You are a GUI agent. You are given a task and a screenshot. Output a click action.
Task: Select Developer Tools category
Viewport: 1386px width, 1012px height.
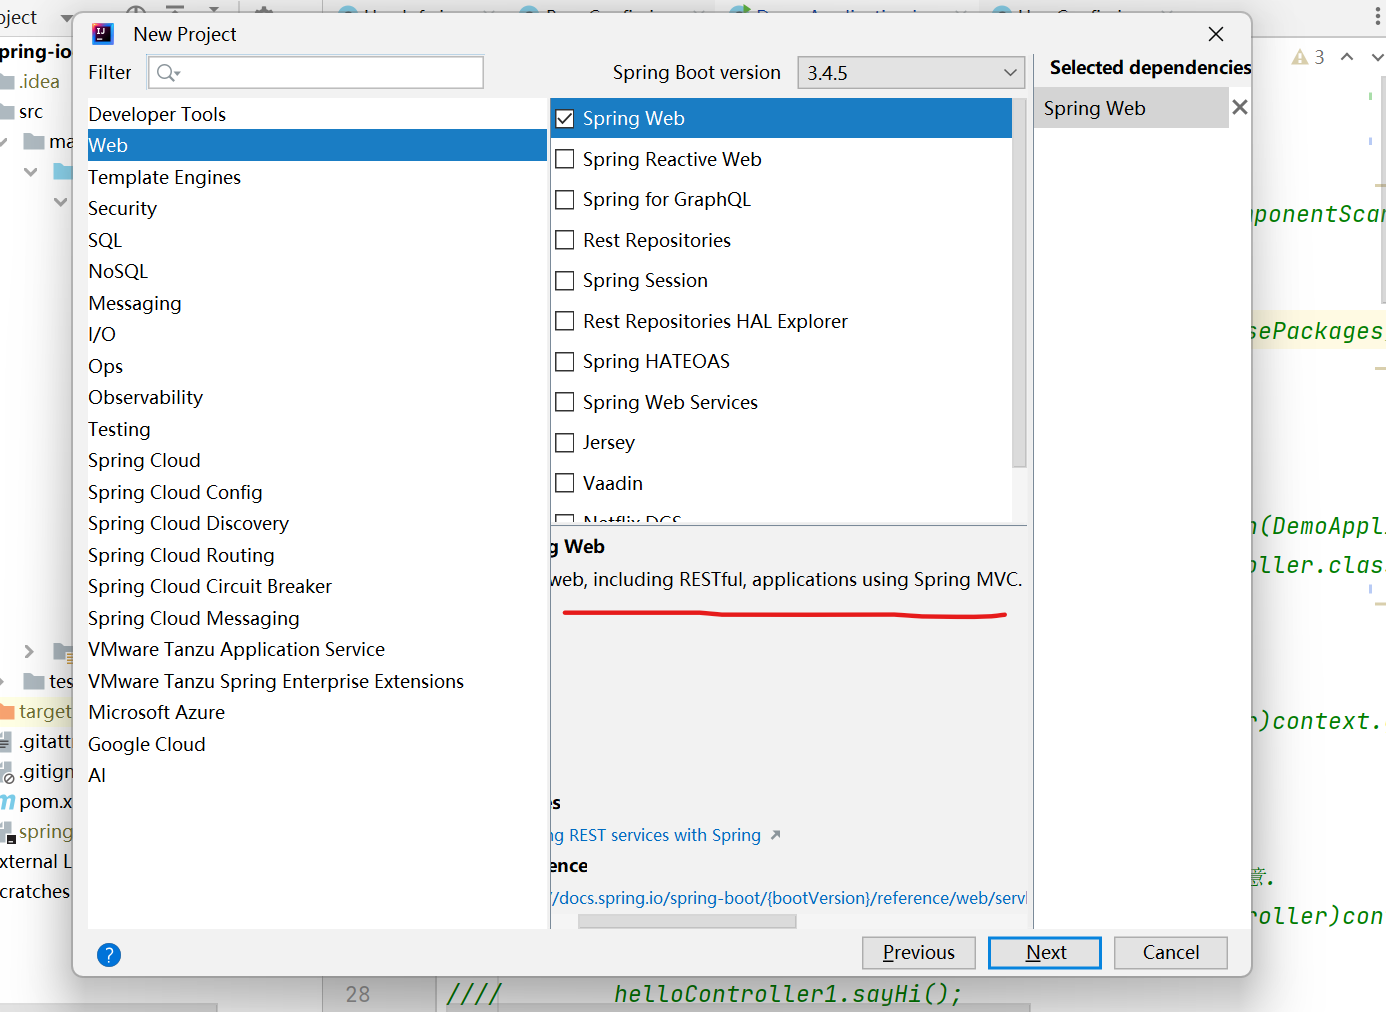point(317,114)
